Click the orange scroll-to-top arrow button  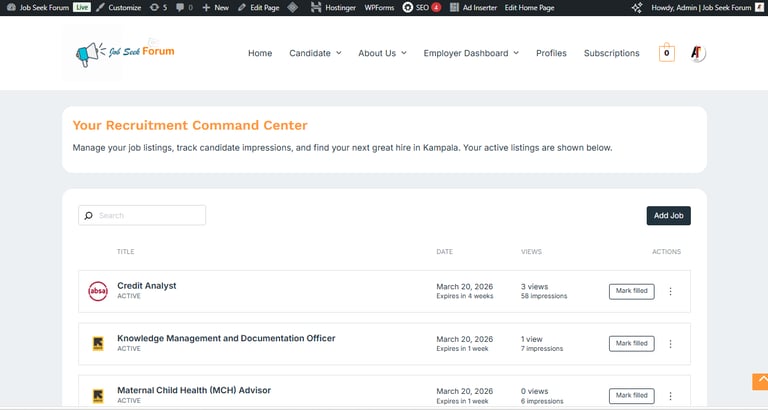click(760, 382)
